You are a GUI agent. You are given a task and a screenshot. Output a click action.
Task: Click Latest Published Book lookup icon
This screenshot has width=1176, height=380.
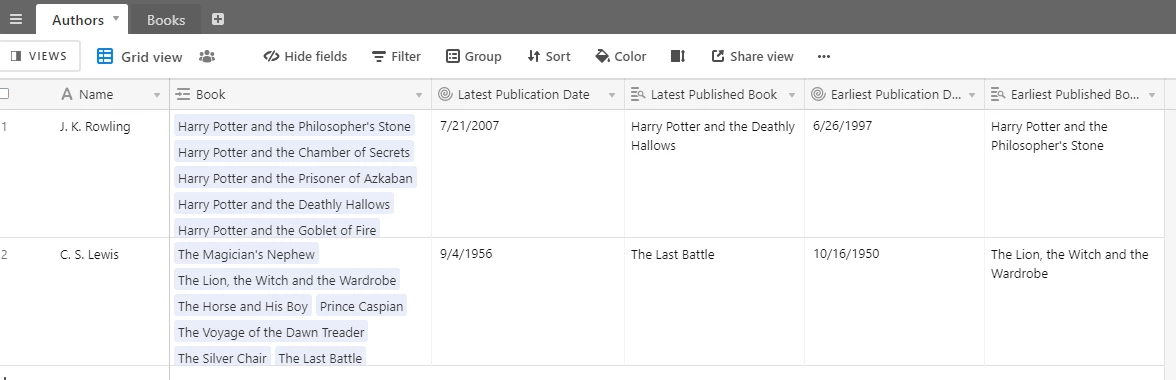pyautogui.click(x=638, y=94)
